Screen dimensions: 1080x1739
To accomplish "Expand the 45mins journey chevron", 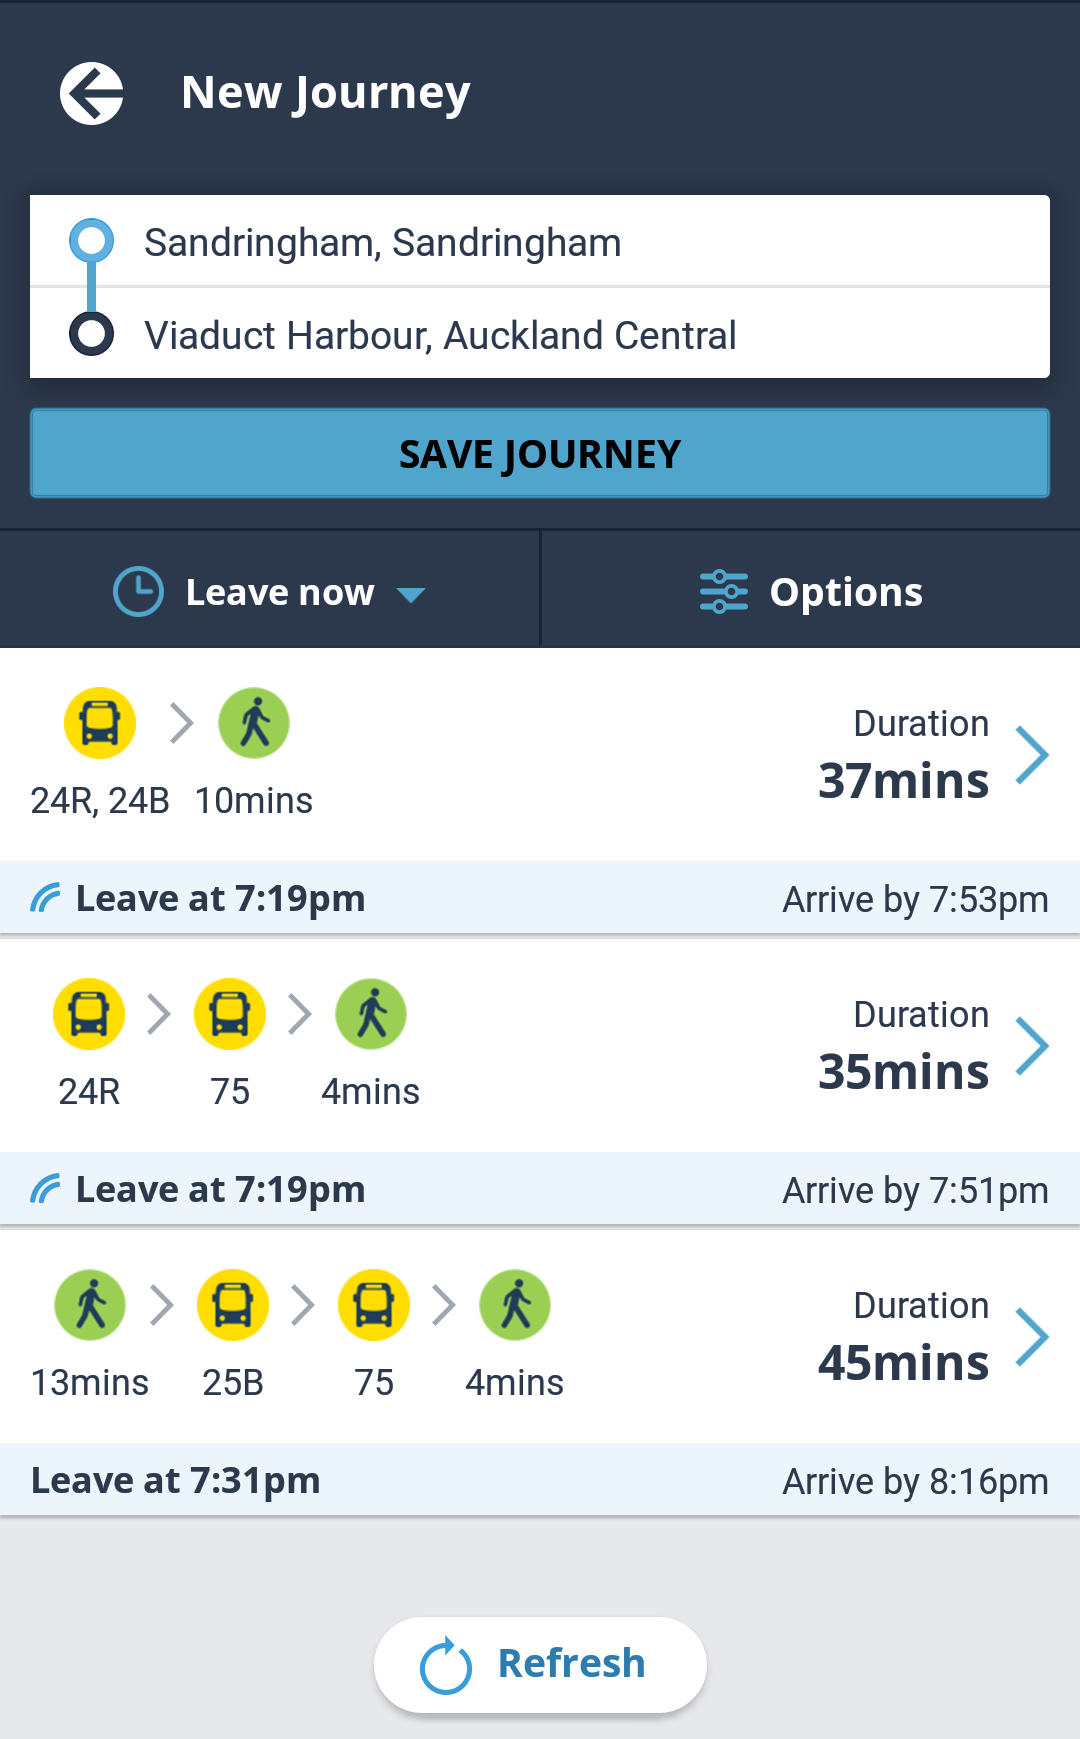I will point(1032,1337).
